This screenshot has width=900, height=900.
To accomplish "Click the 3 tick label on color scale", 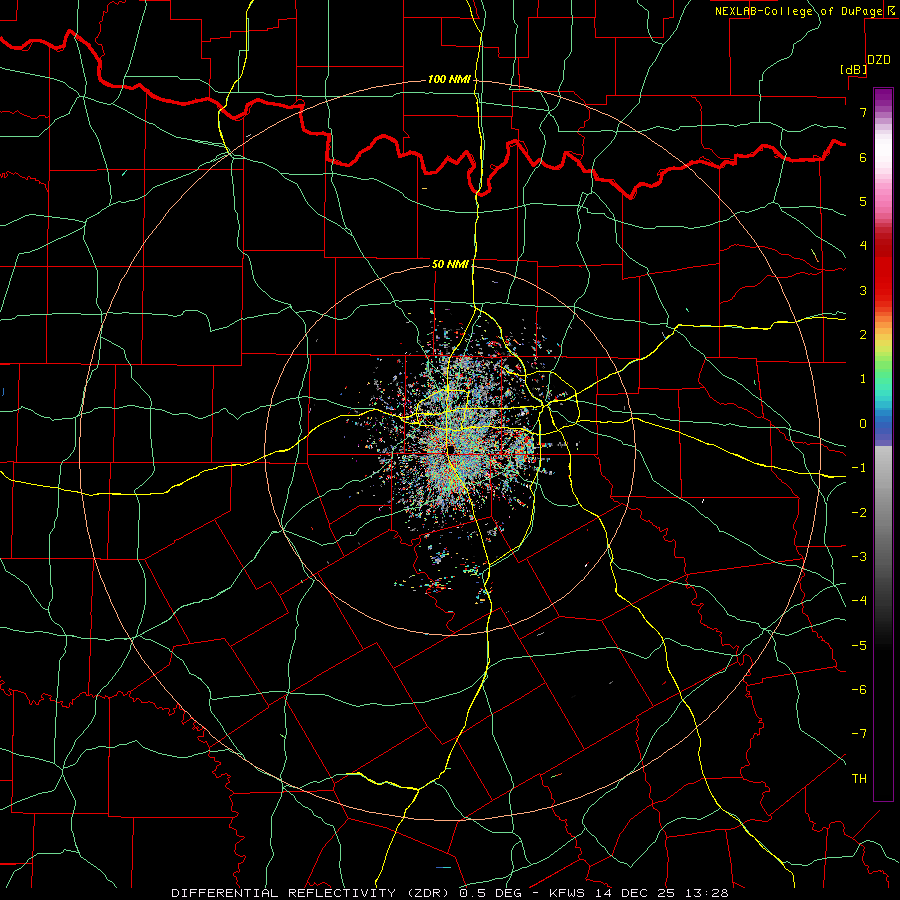I will [863, 290].
